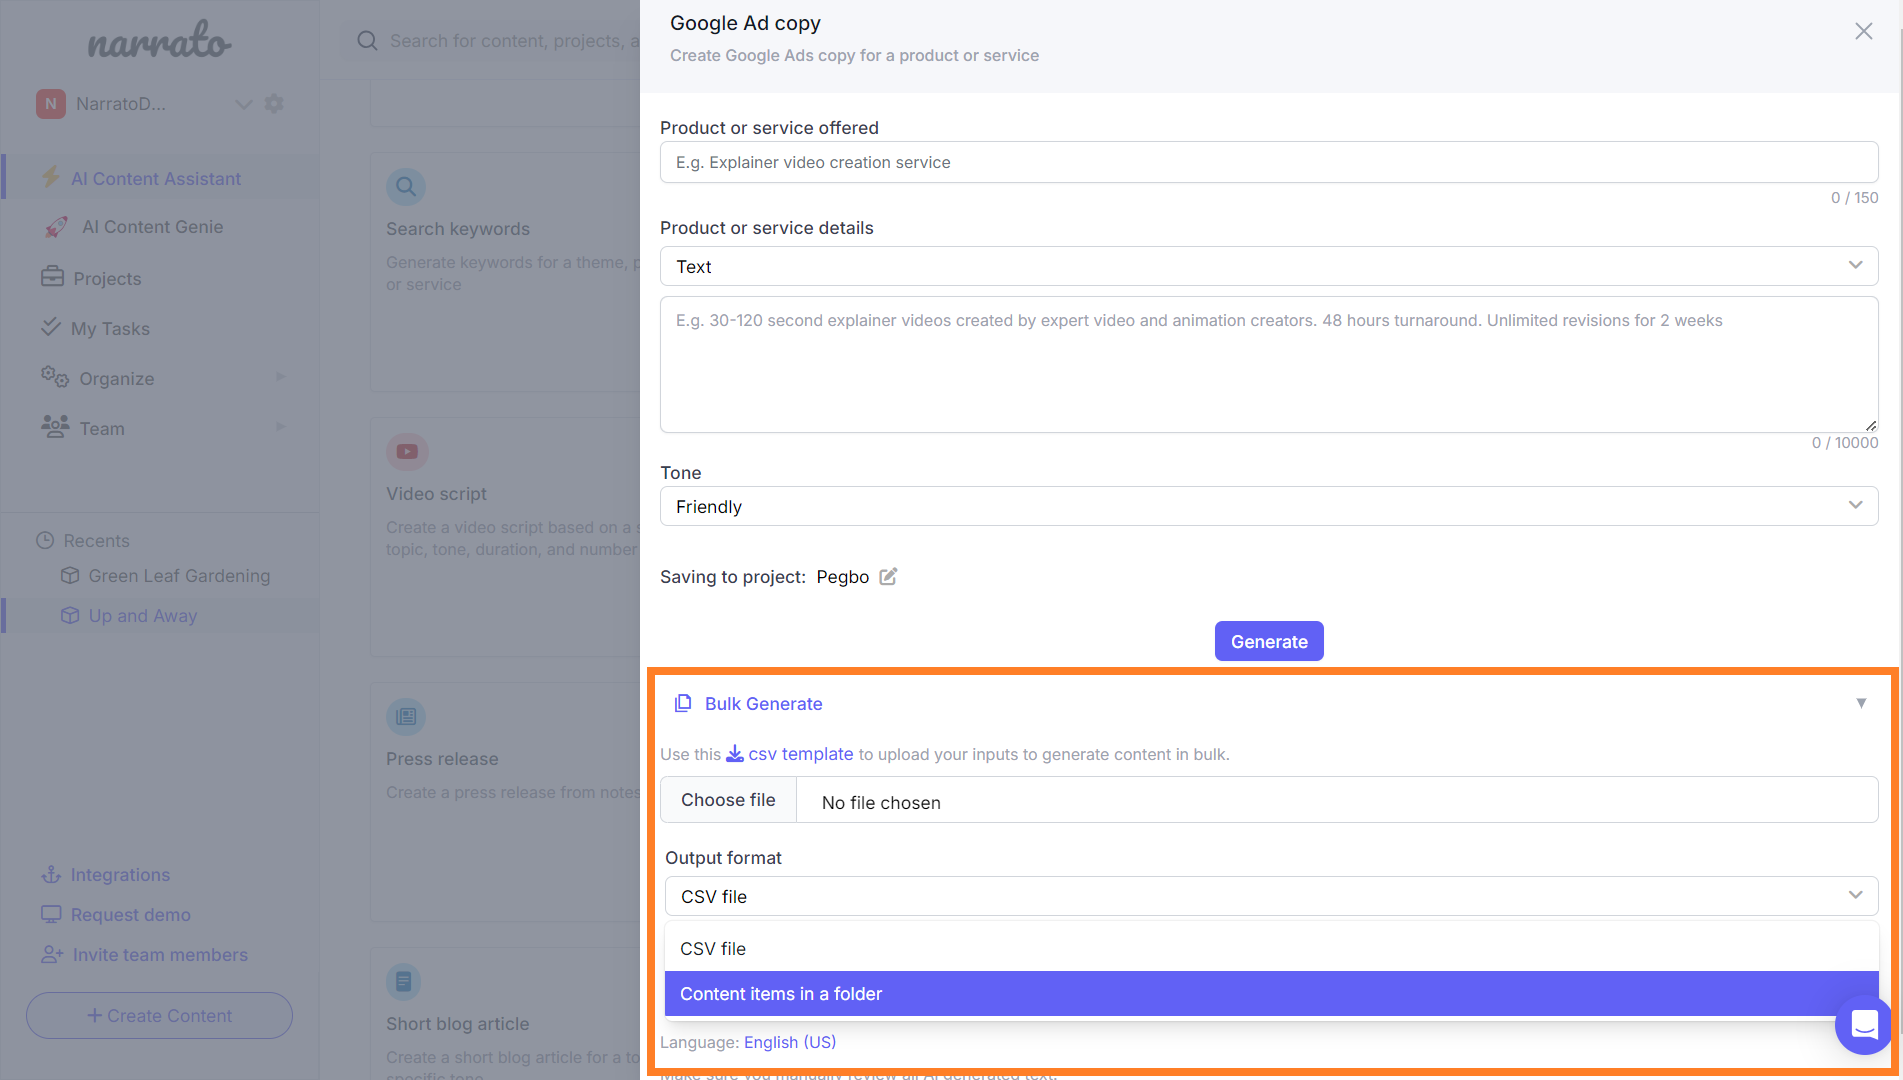
Task: Click the Search keywords card icon
Action: (406, 186)
